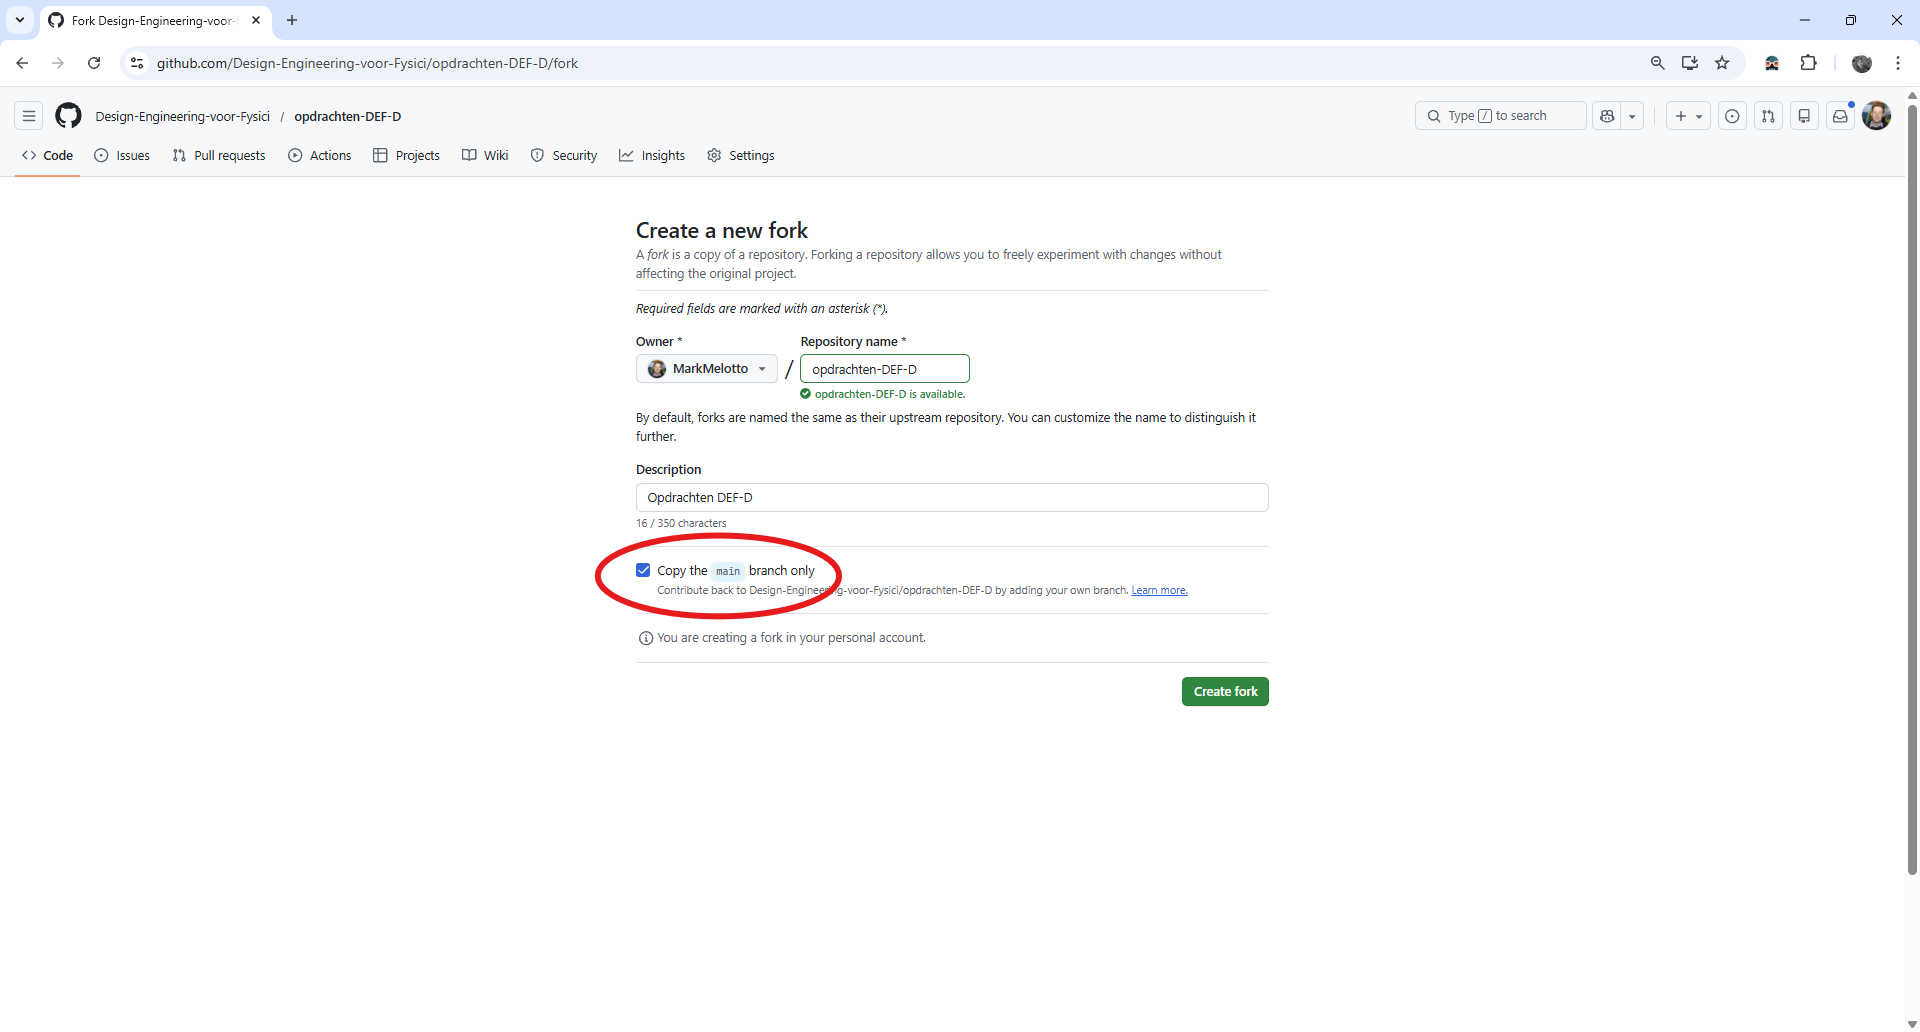View your issues from header icon
The image size is (1920, 1032).
coord(1732,116)
